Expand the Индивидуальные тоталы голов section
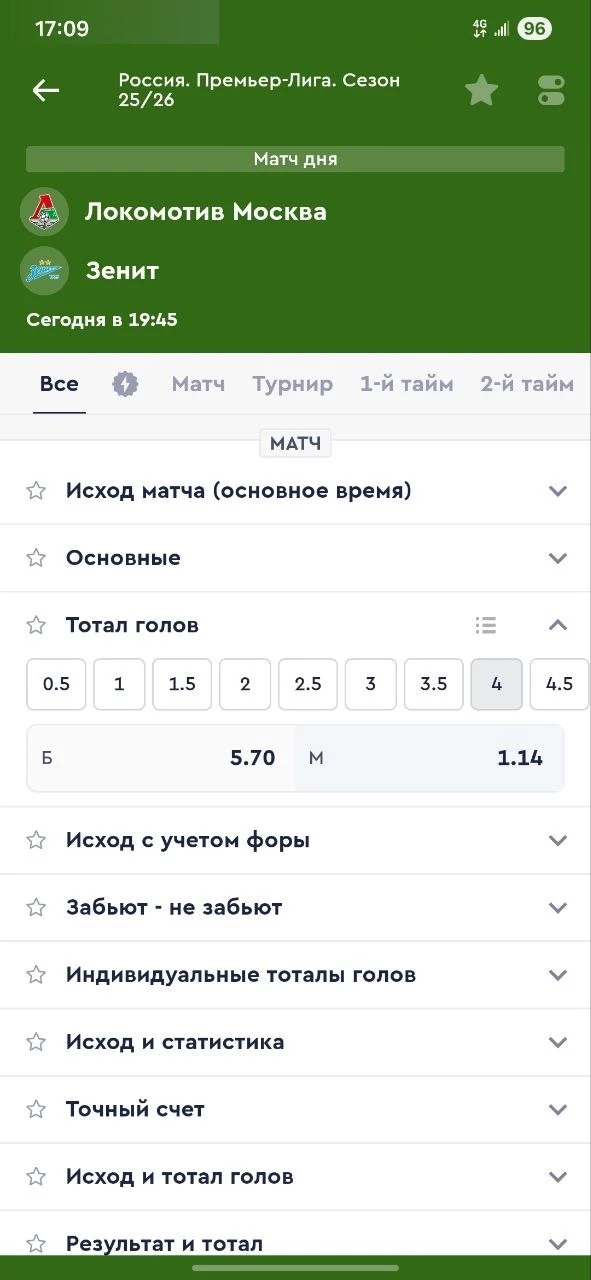 [557, 974]
